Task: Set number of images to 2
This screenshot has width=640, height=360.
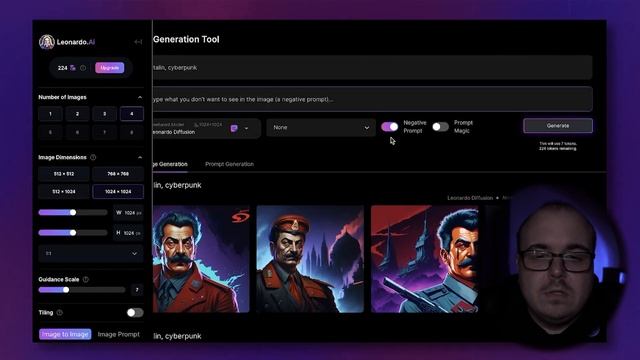Action: coord(77,114)
